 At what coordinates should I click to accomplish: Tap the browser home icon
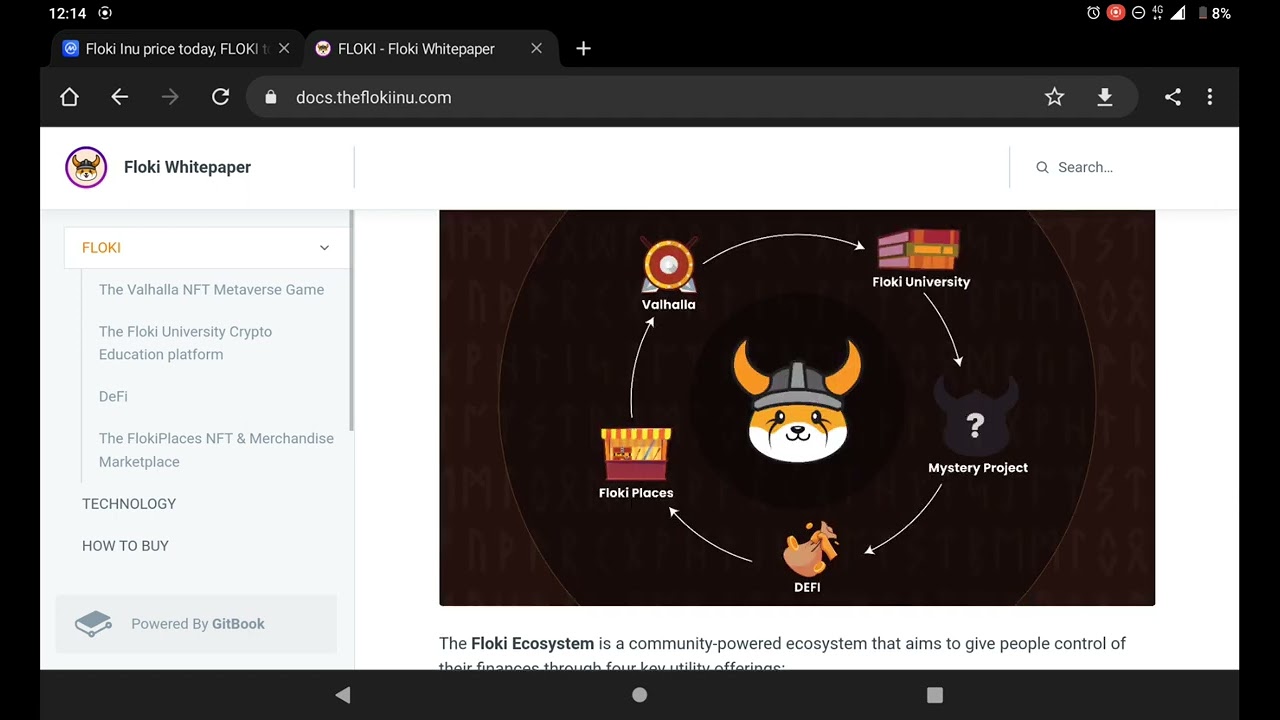[69, 97]
